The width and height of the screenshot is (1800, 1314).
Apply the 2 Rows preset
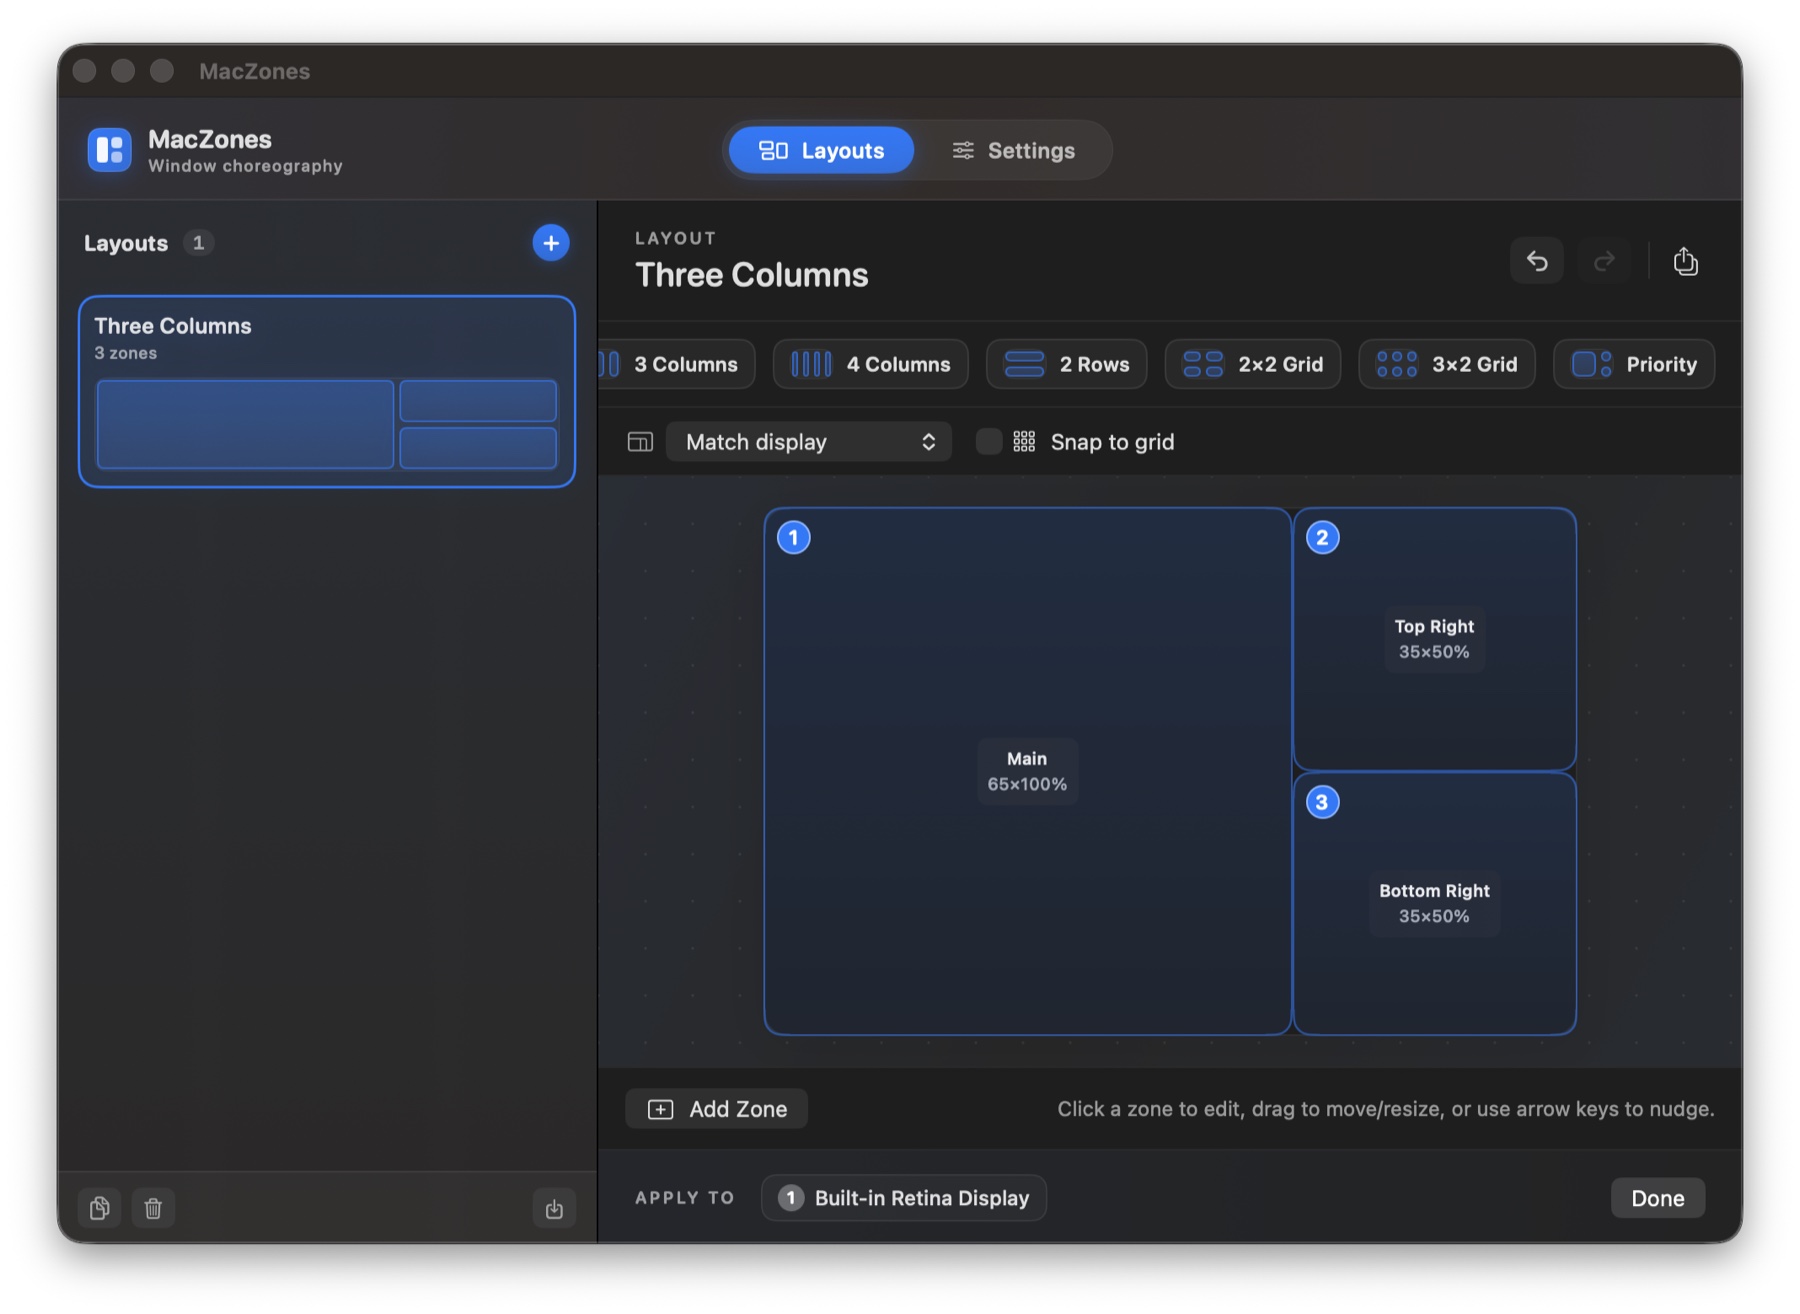1067,364
